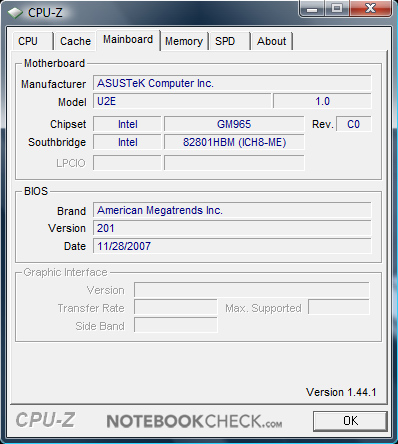Click the Model field showing U2E
Screen dimensions: 398x444
(x=182, y=101)
